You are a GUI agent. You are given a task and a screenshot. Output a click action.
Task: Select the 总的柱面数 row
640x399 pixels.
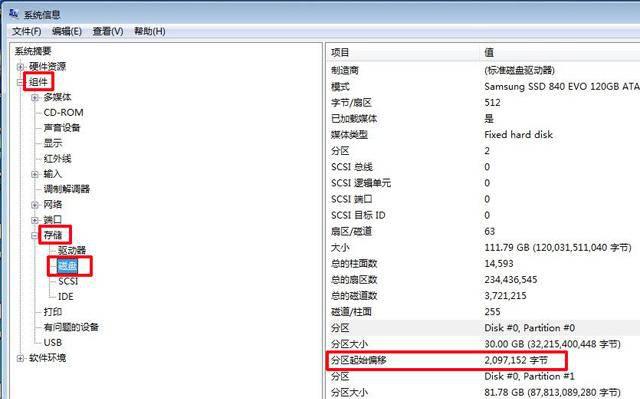(x=483, y=264)
